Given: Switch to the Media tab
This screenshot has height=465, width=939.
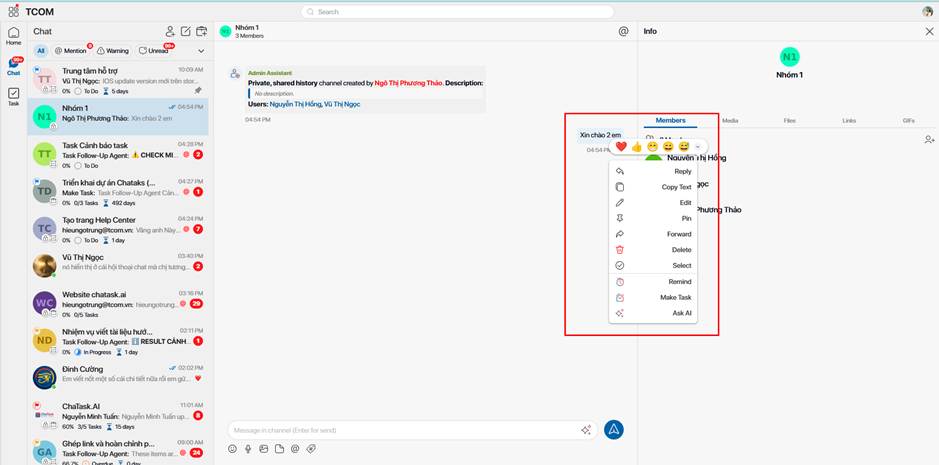Looking at the screenshot, I should [729, 120].
